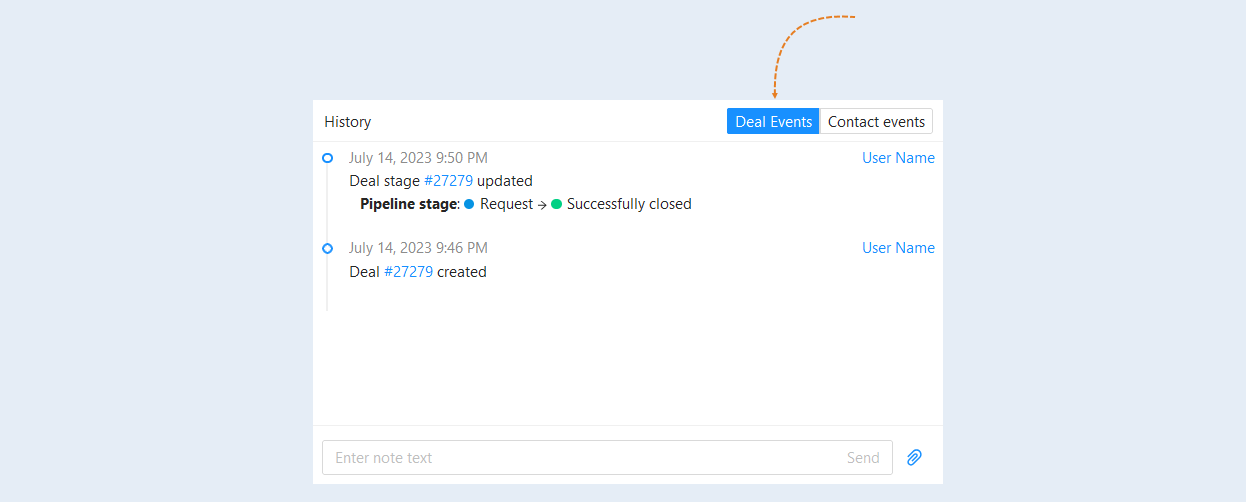This screenshot has width=1246, height=502.
Task: Open deal #27279 link in created event
Action: click(408, 271)
